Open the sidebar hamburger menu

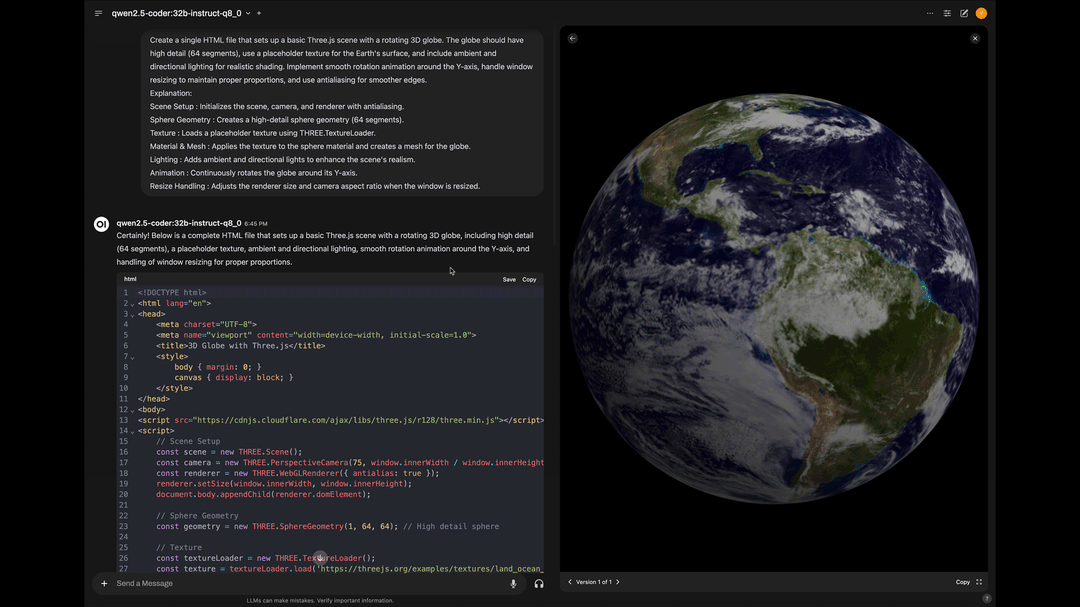click(98, 13)
